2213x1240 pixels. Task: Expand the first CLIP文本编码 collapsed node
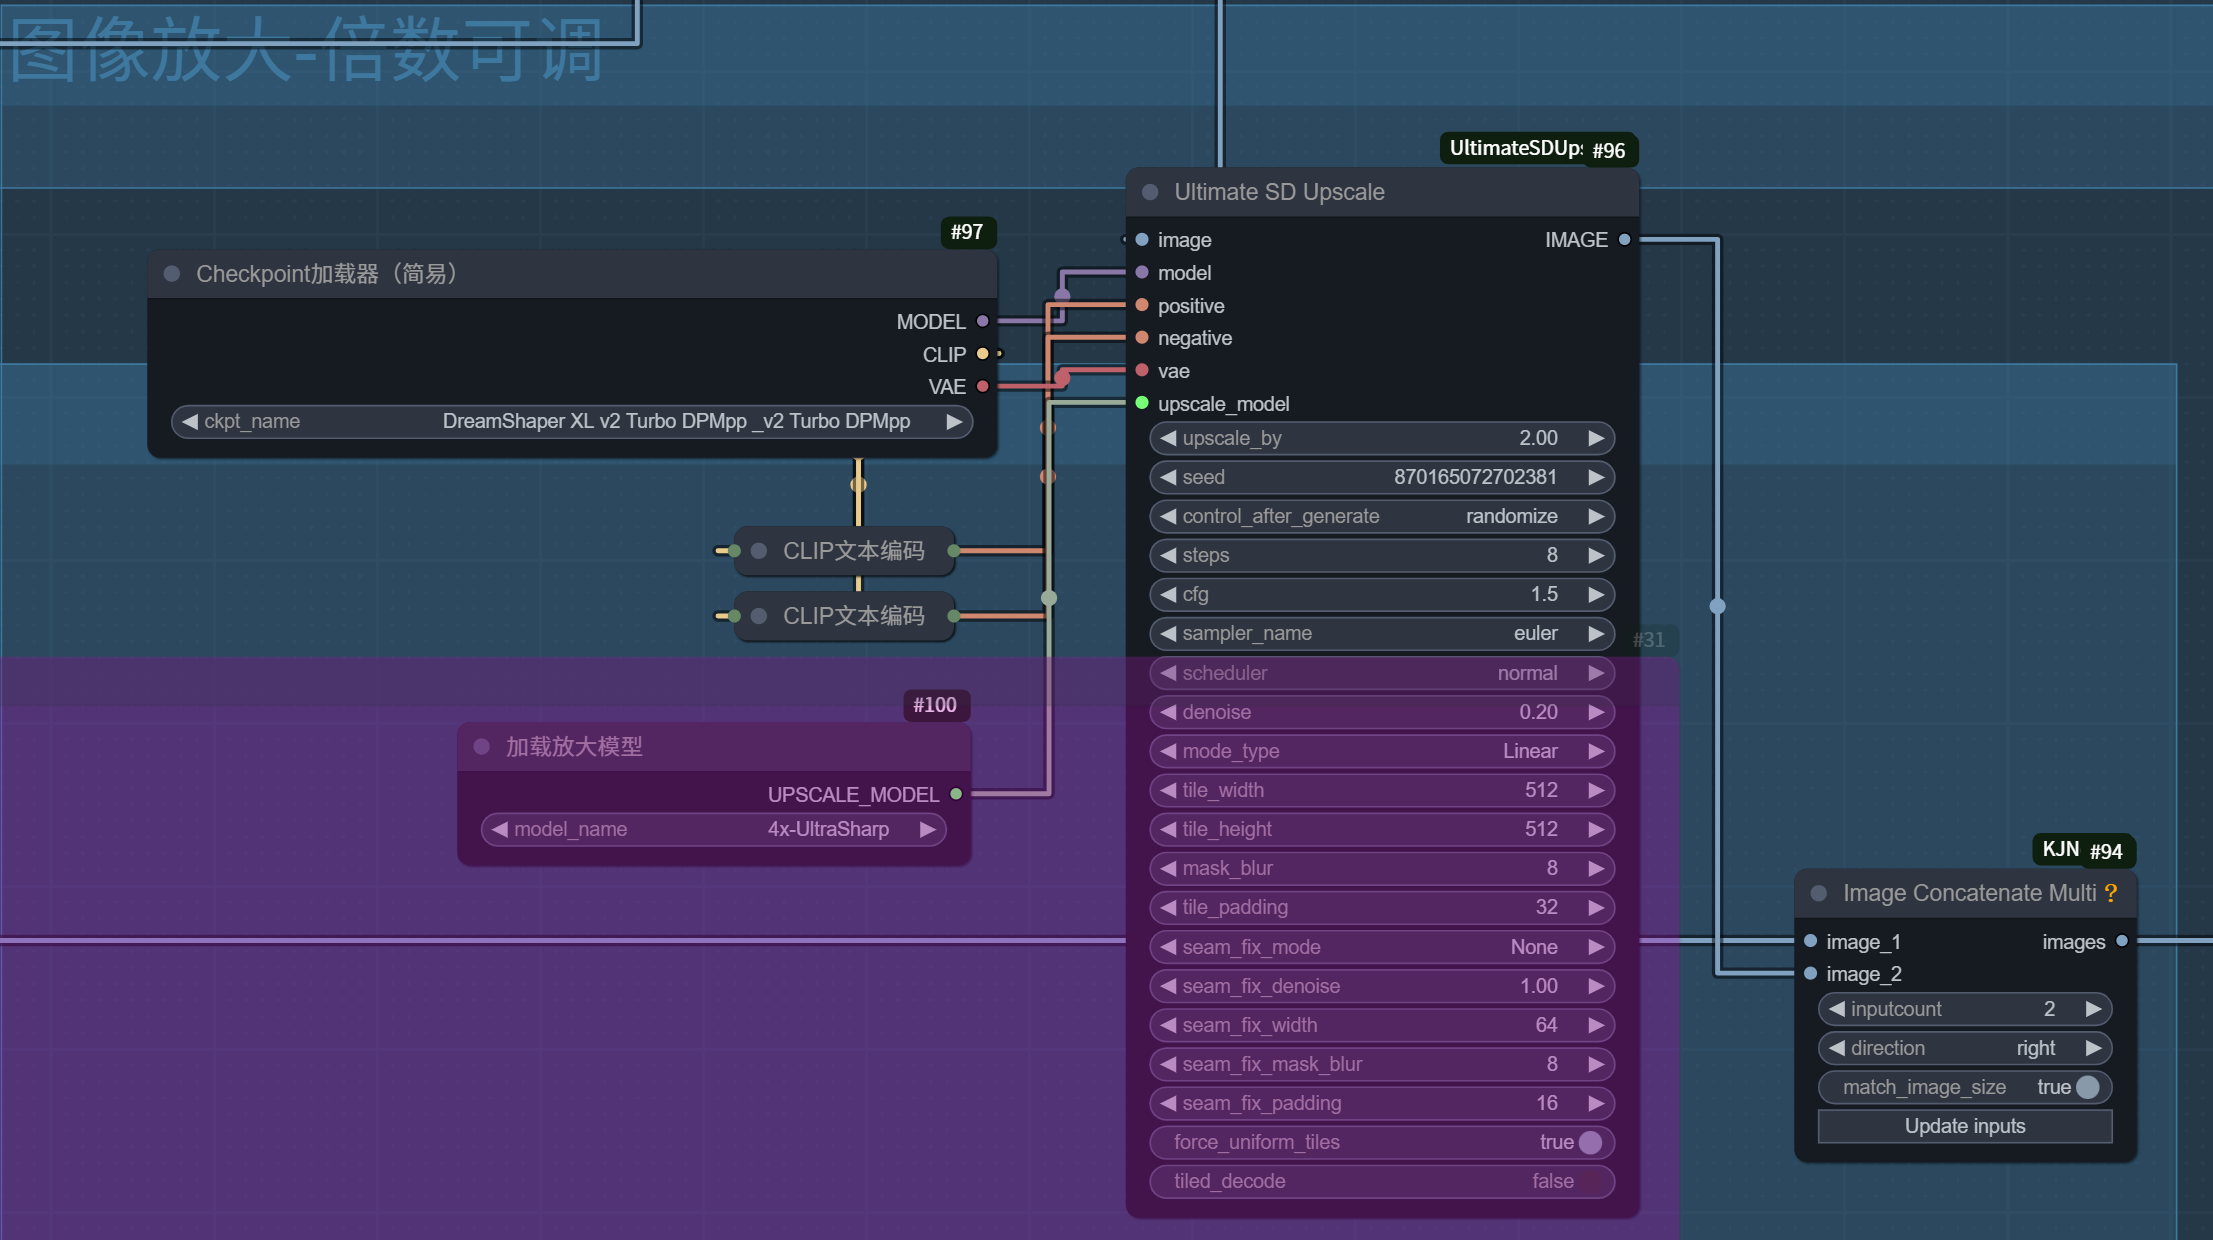coord(759,551)
